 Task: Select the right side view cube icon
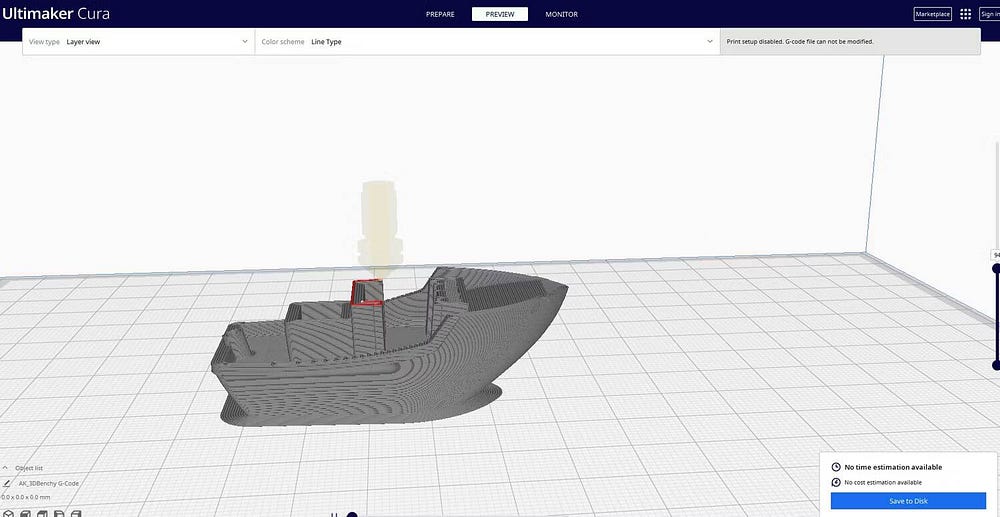[x=76, y=514]
